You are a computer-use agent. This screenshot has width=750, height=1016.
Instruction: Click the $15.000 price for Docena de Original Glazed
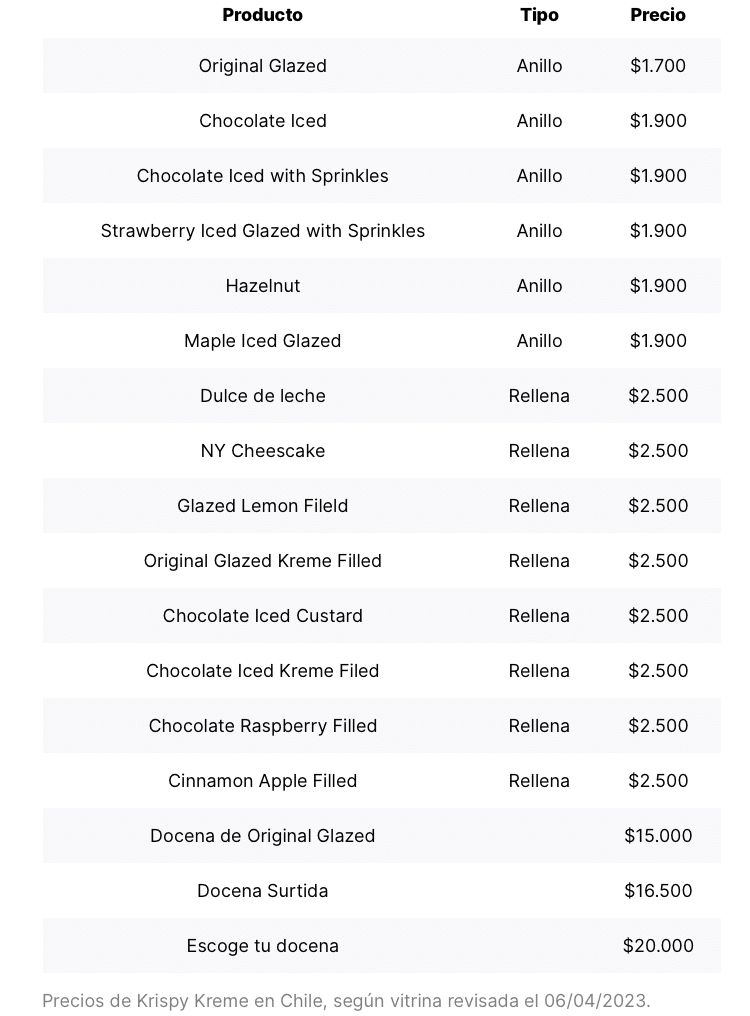pyautogui.click(x=658, y=836)
